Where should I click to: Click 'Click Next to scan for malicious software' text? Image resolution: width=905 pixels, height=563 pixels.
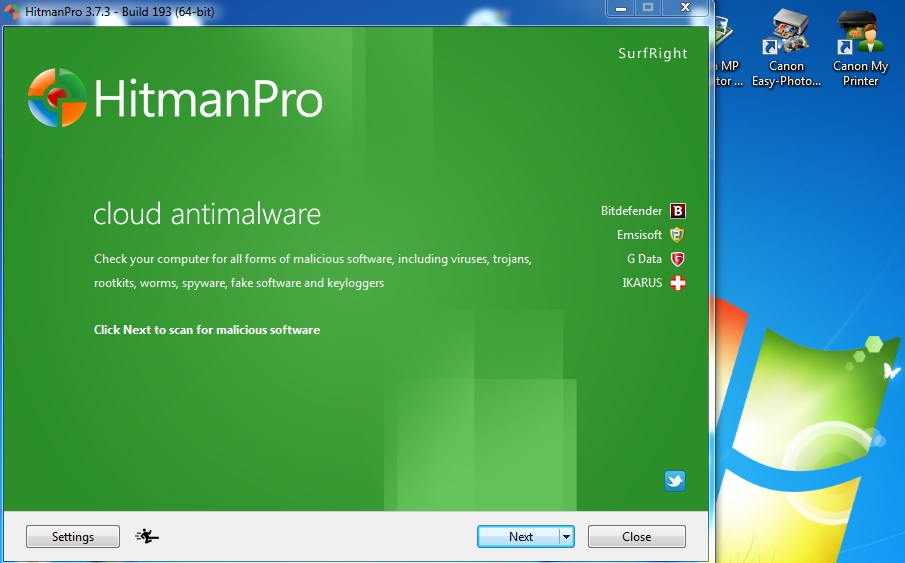click(x=207, y=330)
